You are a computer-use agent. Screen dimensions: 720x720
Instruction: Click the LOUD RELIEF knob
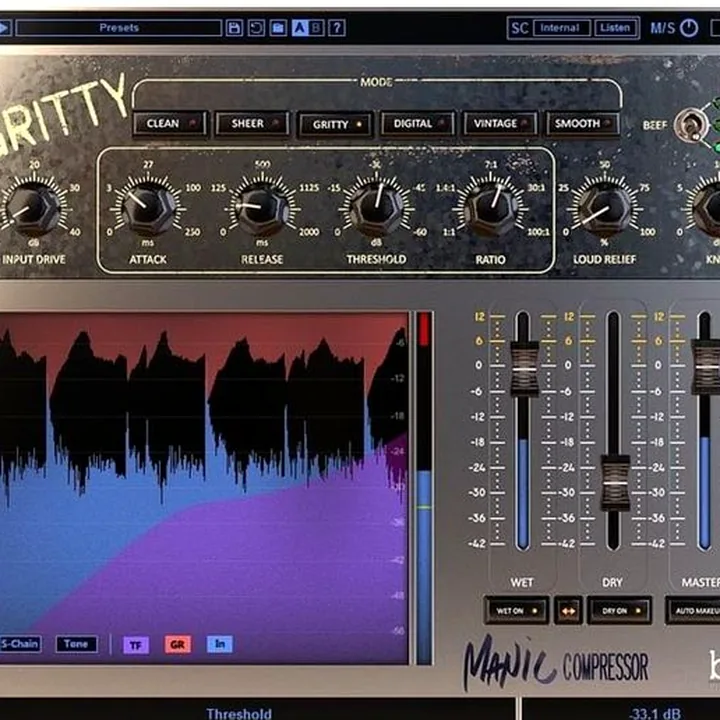click(604, 208)
